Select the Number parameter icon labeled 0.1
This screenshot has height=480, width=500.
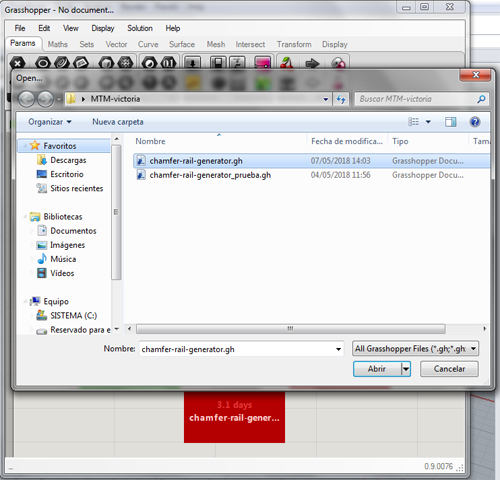coord(168,63)
